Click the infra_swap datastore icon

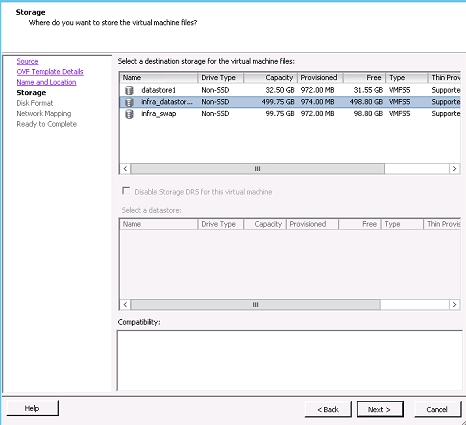[129, 114]
